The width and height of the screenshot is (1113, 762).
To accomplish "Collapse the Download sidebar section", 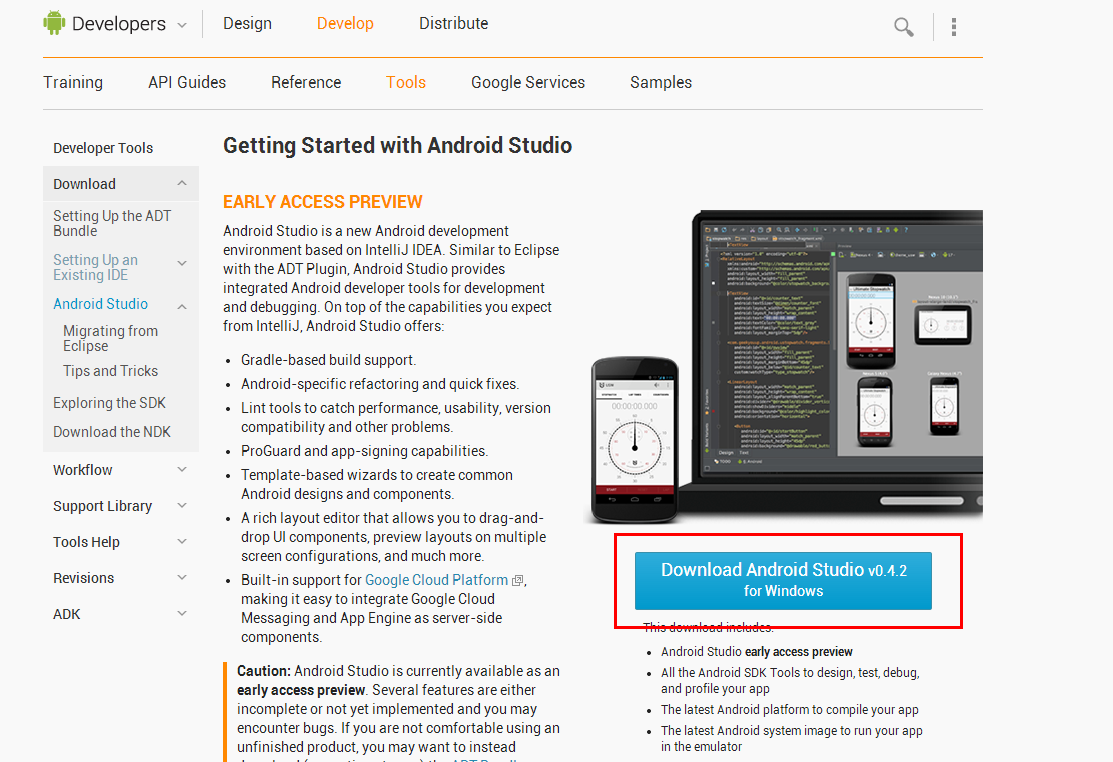I will 181,183.
